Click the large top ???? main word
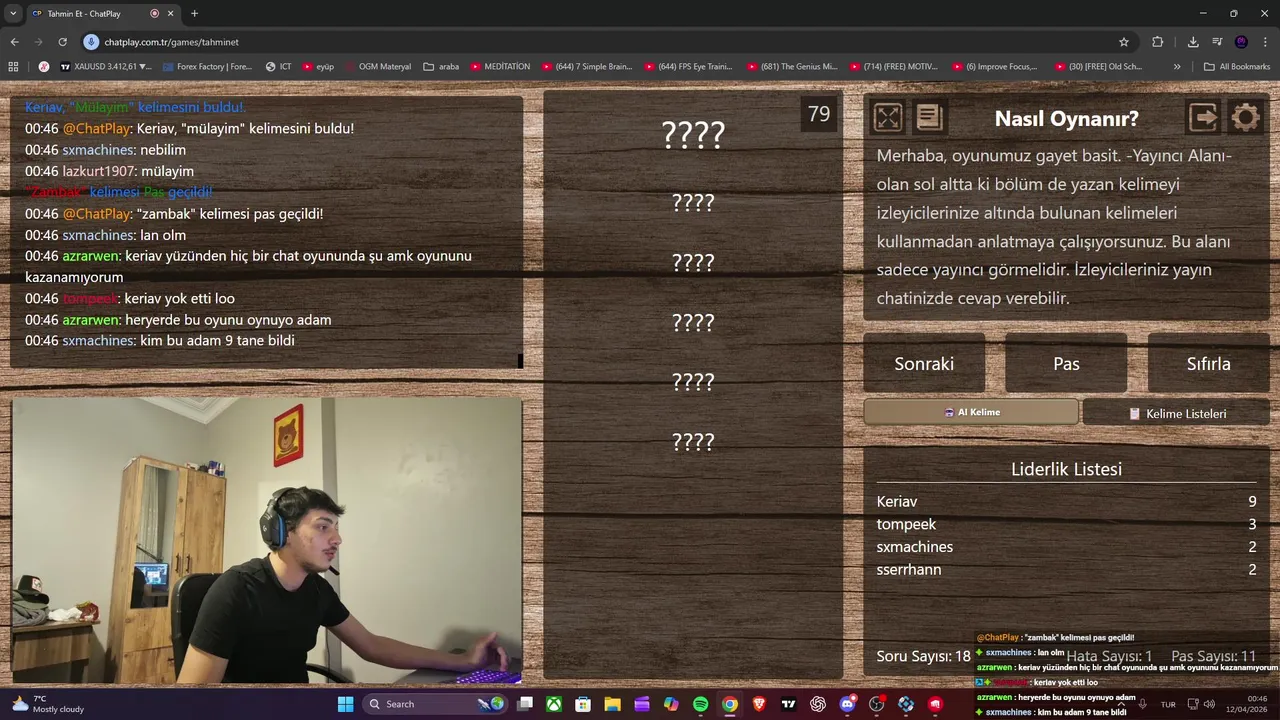This screenshot has height=720, width=1280. click(x=693, y=134)
